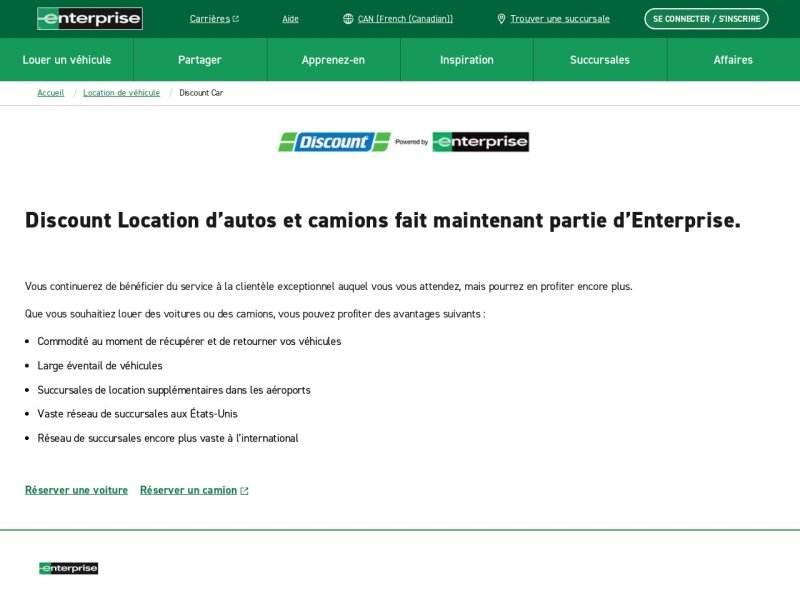Open the Louer un véhicule menu
Screen dimensions: 800x600
pyautogui.click(x=67, y=60)
